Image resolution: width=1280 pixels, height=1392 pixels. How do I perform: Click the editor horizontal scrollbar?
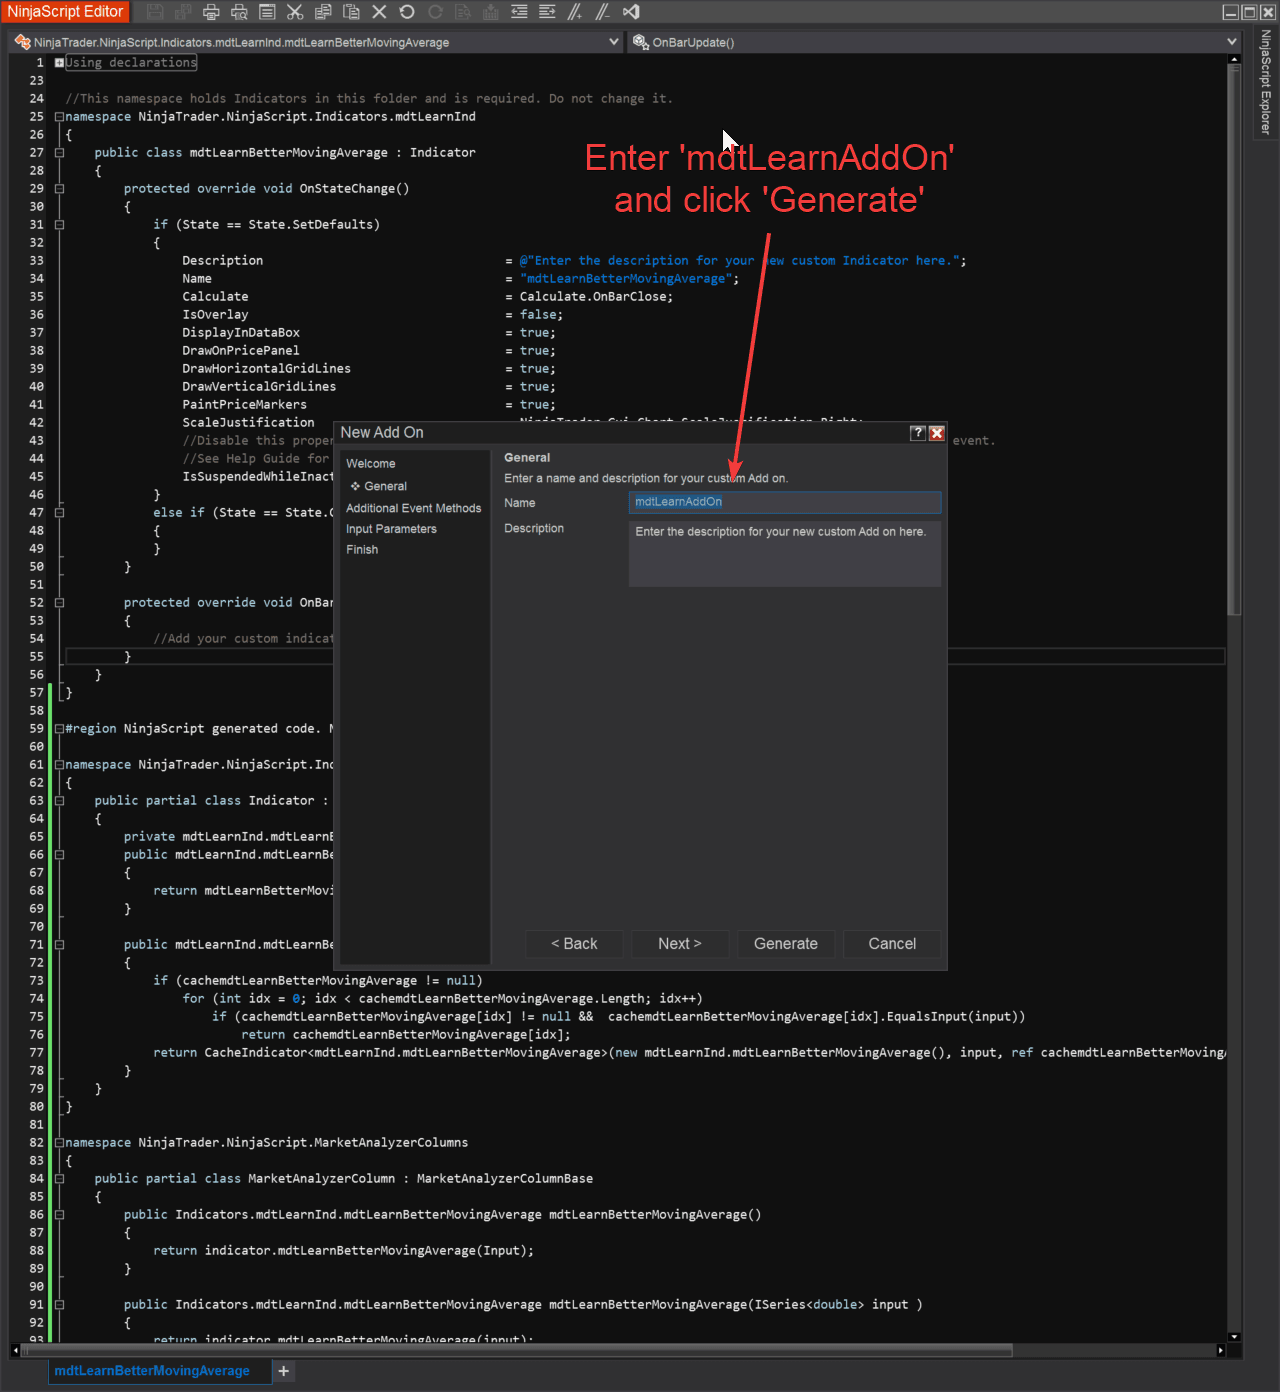click(517, 1351)
